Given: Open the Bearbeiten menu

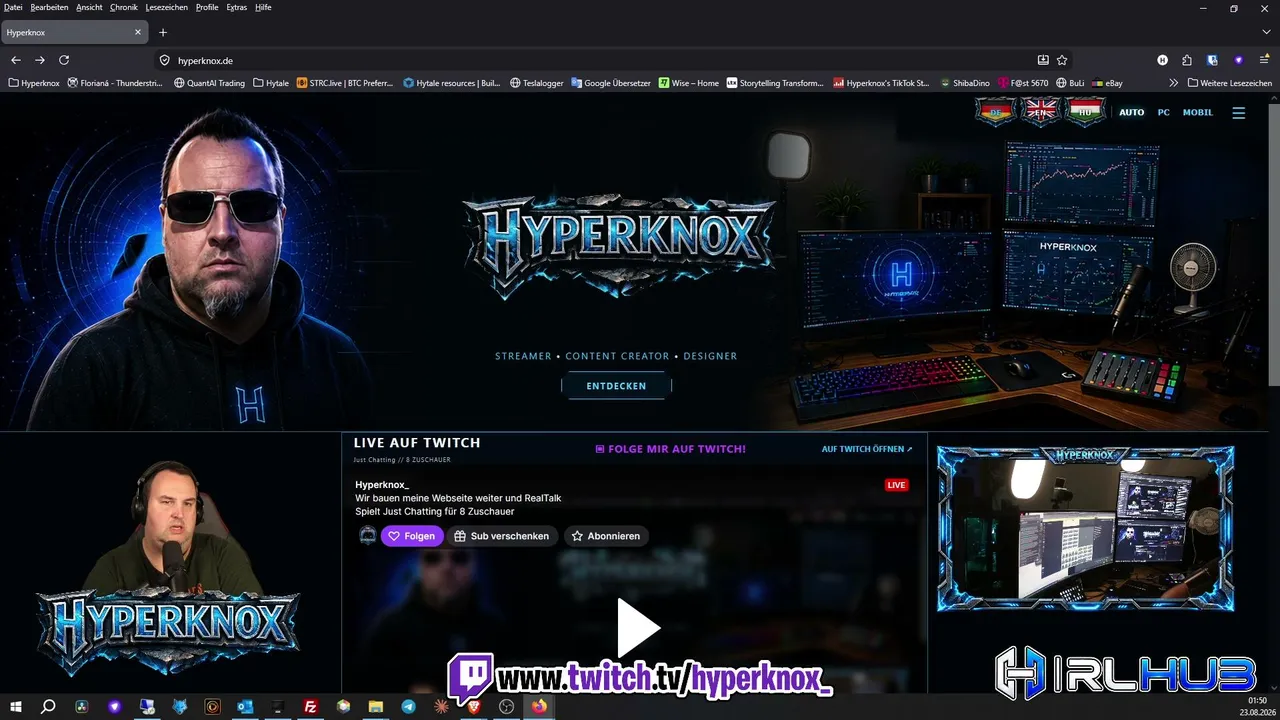Looking at the screenshot, I should [x=50, y=7].
